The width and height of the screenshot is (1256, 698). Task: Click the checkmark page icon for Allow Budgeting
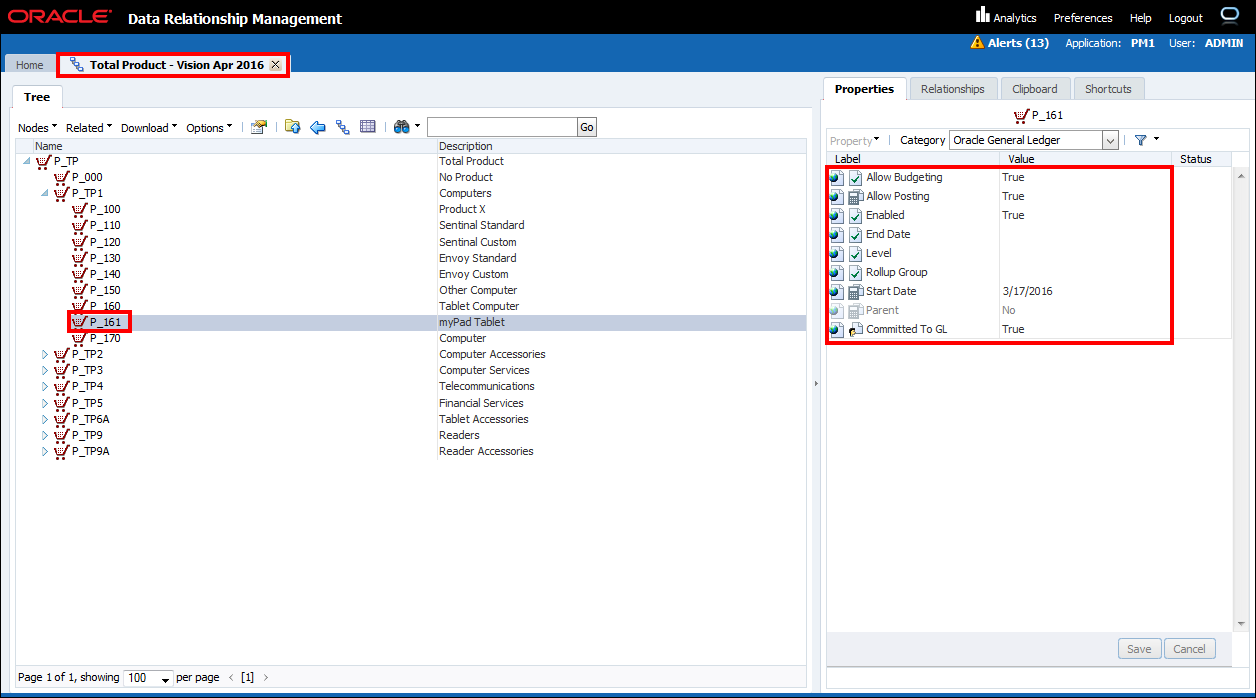(x=855, y=178)
